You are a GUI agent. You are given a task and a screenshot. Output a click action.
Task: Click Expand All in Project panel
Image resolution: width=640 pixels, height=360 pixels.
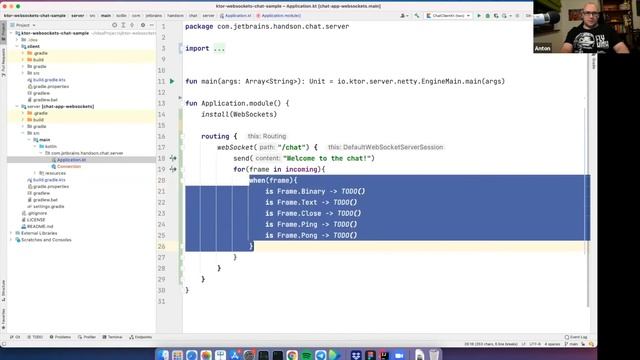(x=123, y=25)
